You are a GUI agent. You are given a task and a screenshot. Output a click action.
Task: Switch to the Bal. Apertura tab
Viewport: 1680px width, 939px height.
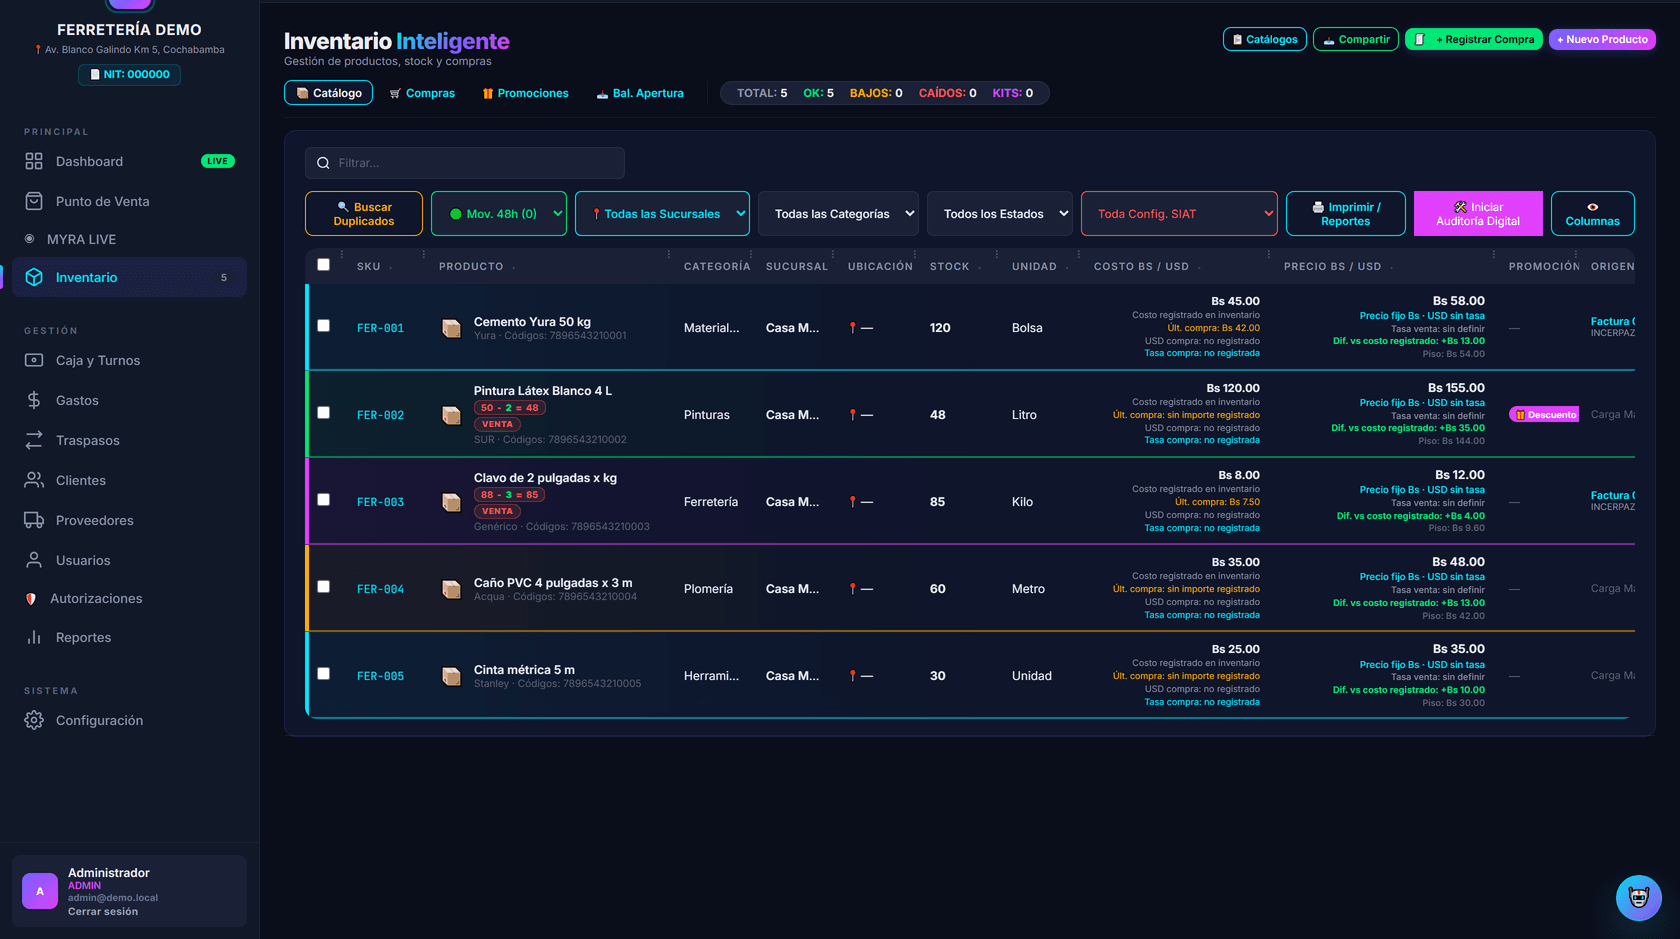(x=640, y=93)
